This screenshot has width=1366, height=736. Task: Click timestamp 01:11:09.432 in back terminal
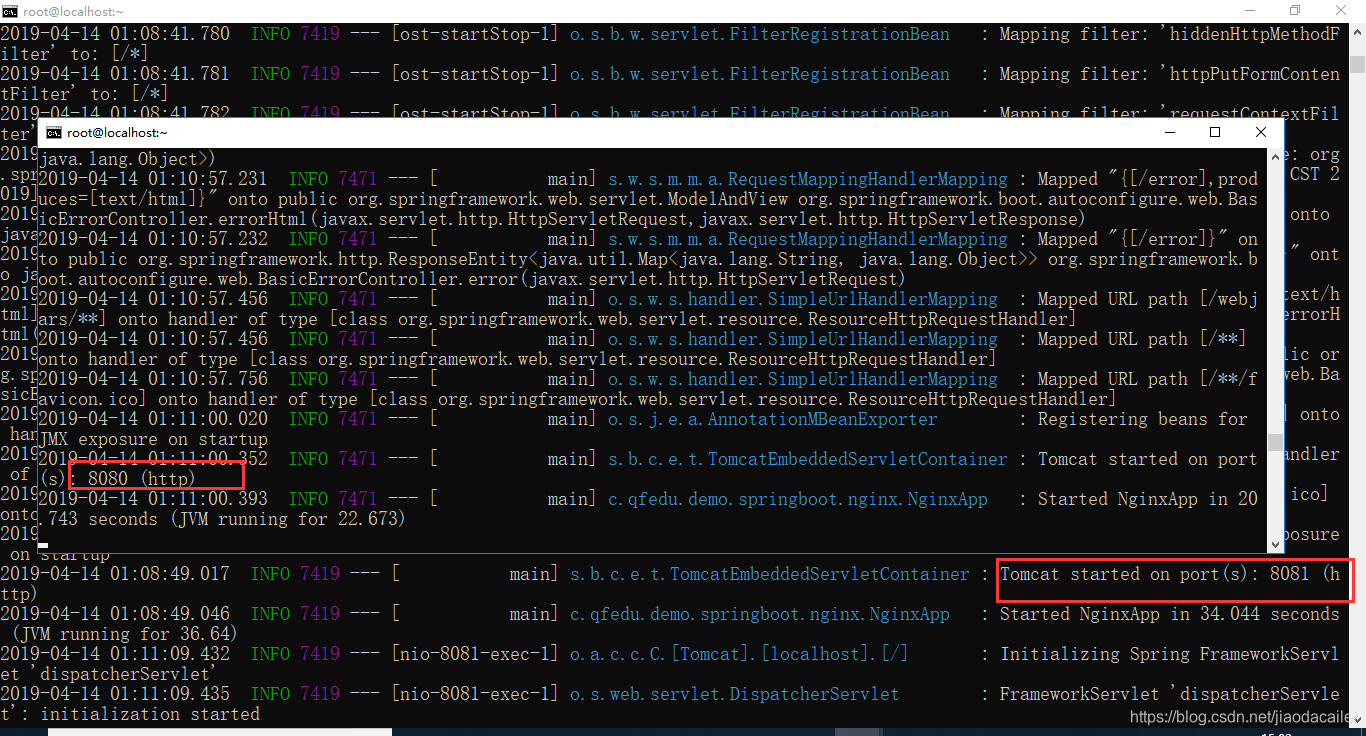[x=169, y=654]
